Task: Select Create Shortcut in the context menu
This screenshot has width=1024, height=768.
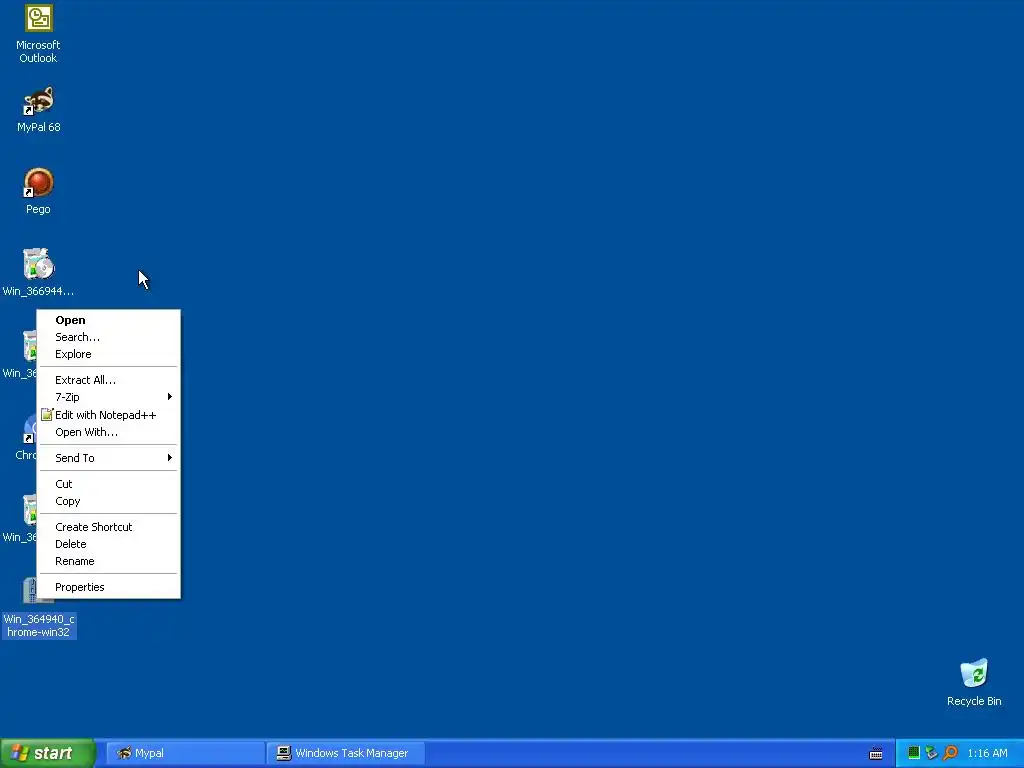Action: (109, 527)
